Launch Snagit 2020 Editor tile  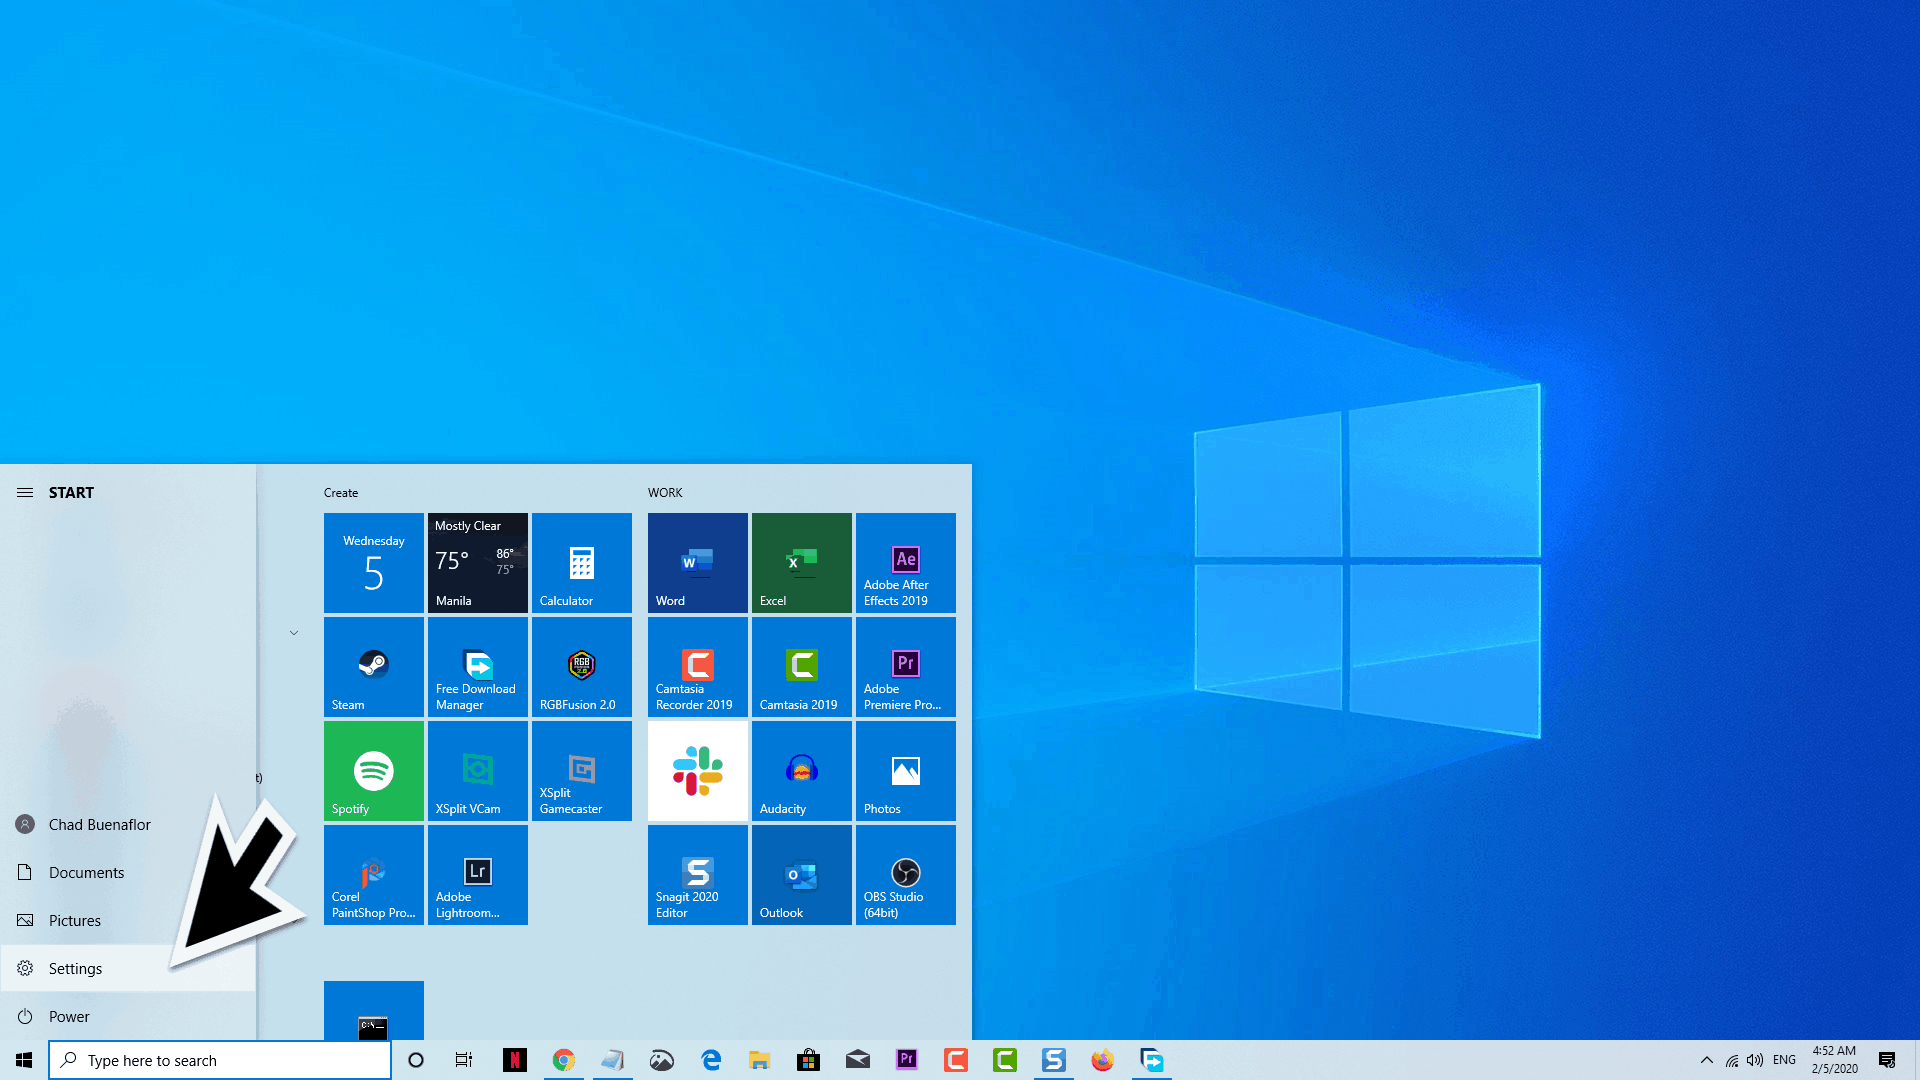pyautogui.click(x=697, y=875)
